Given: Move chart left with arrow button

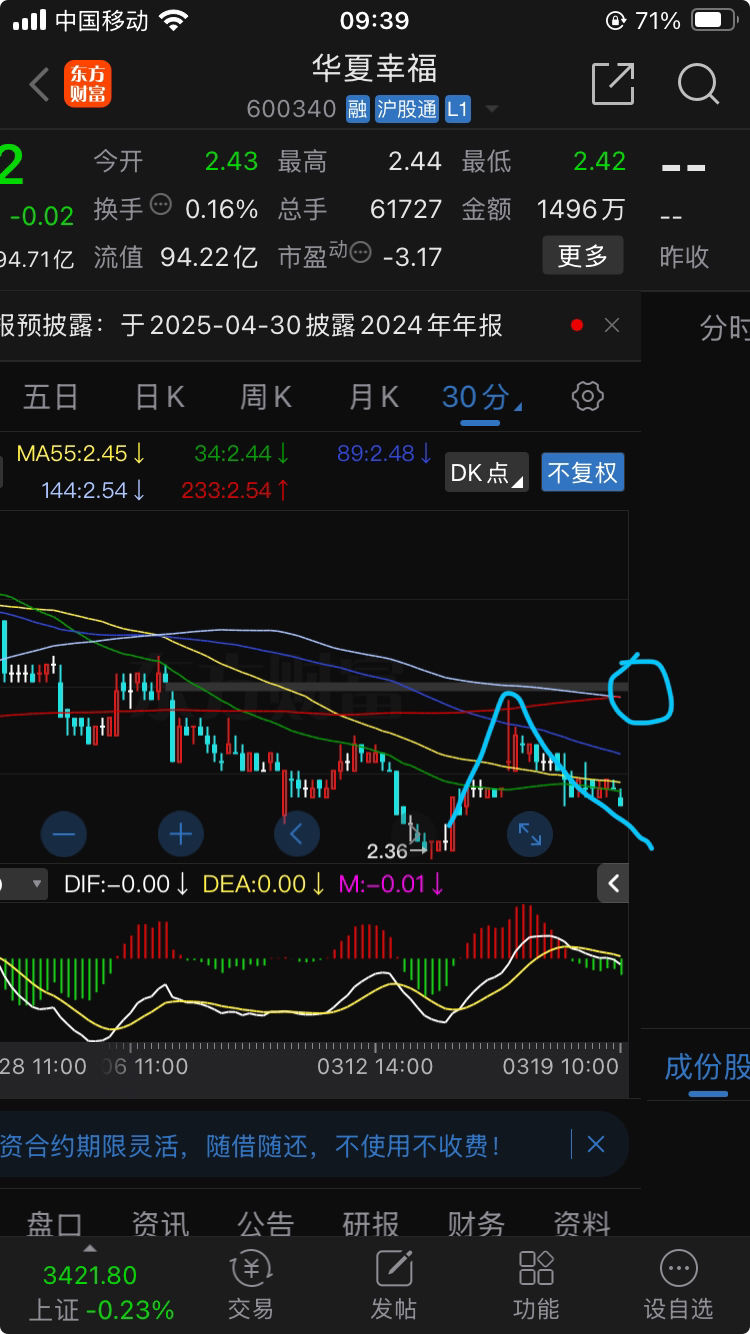Looking at the screenshot, I should pos(297,834).
